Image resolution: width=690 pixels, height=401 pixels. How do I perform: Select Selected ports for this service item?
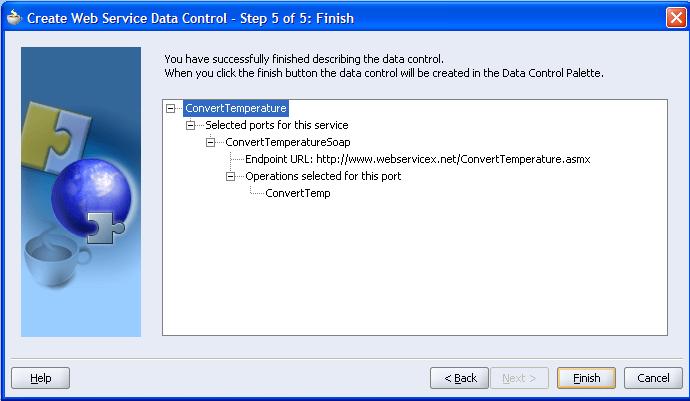(x=276, y=125)
